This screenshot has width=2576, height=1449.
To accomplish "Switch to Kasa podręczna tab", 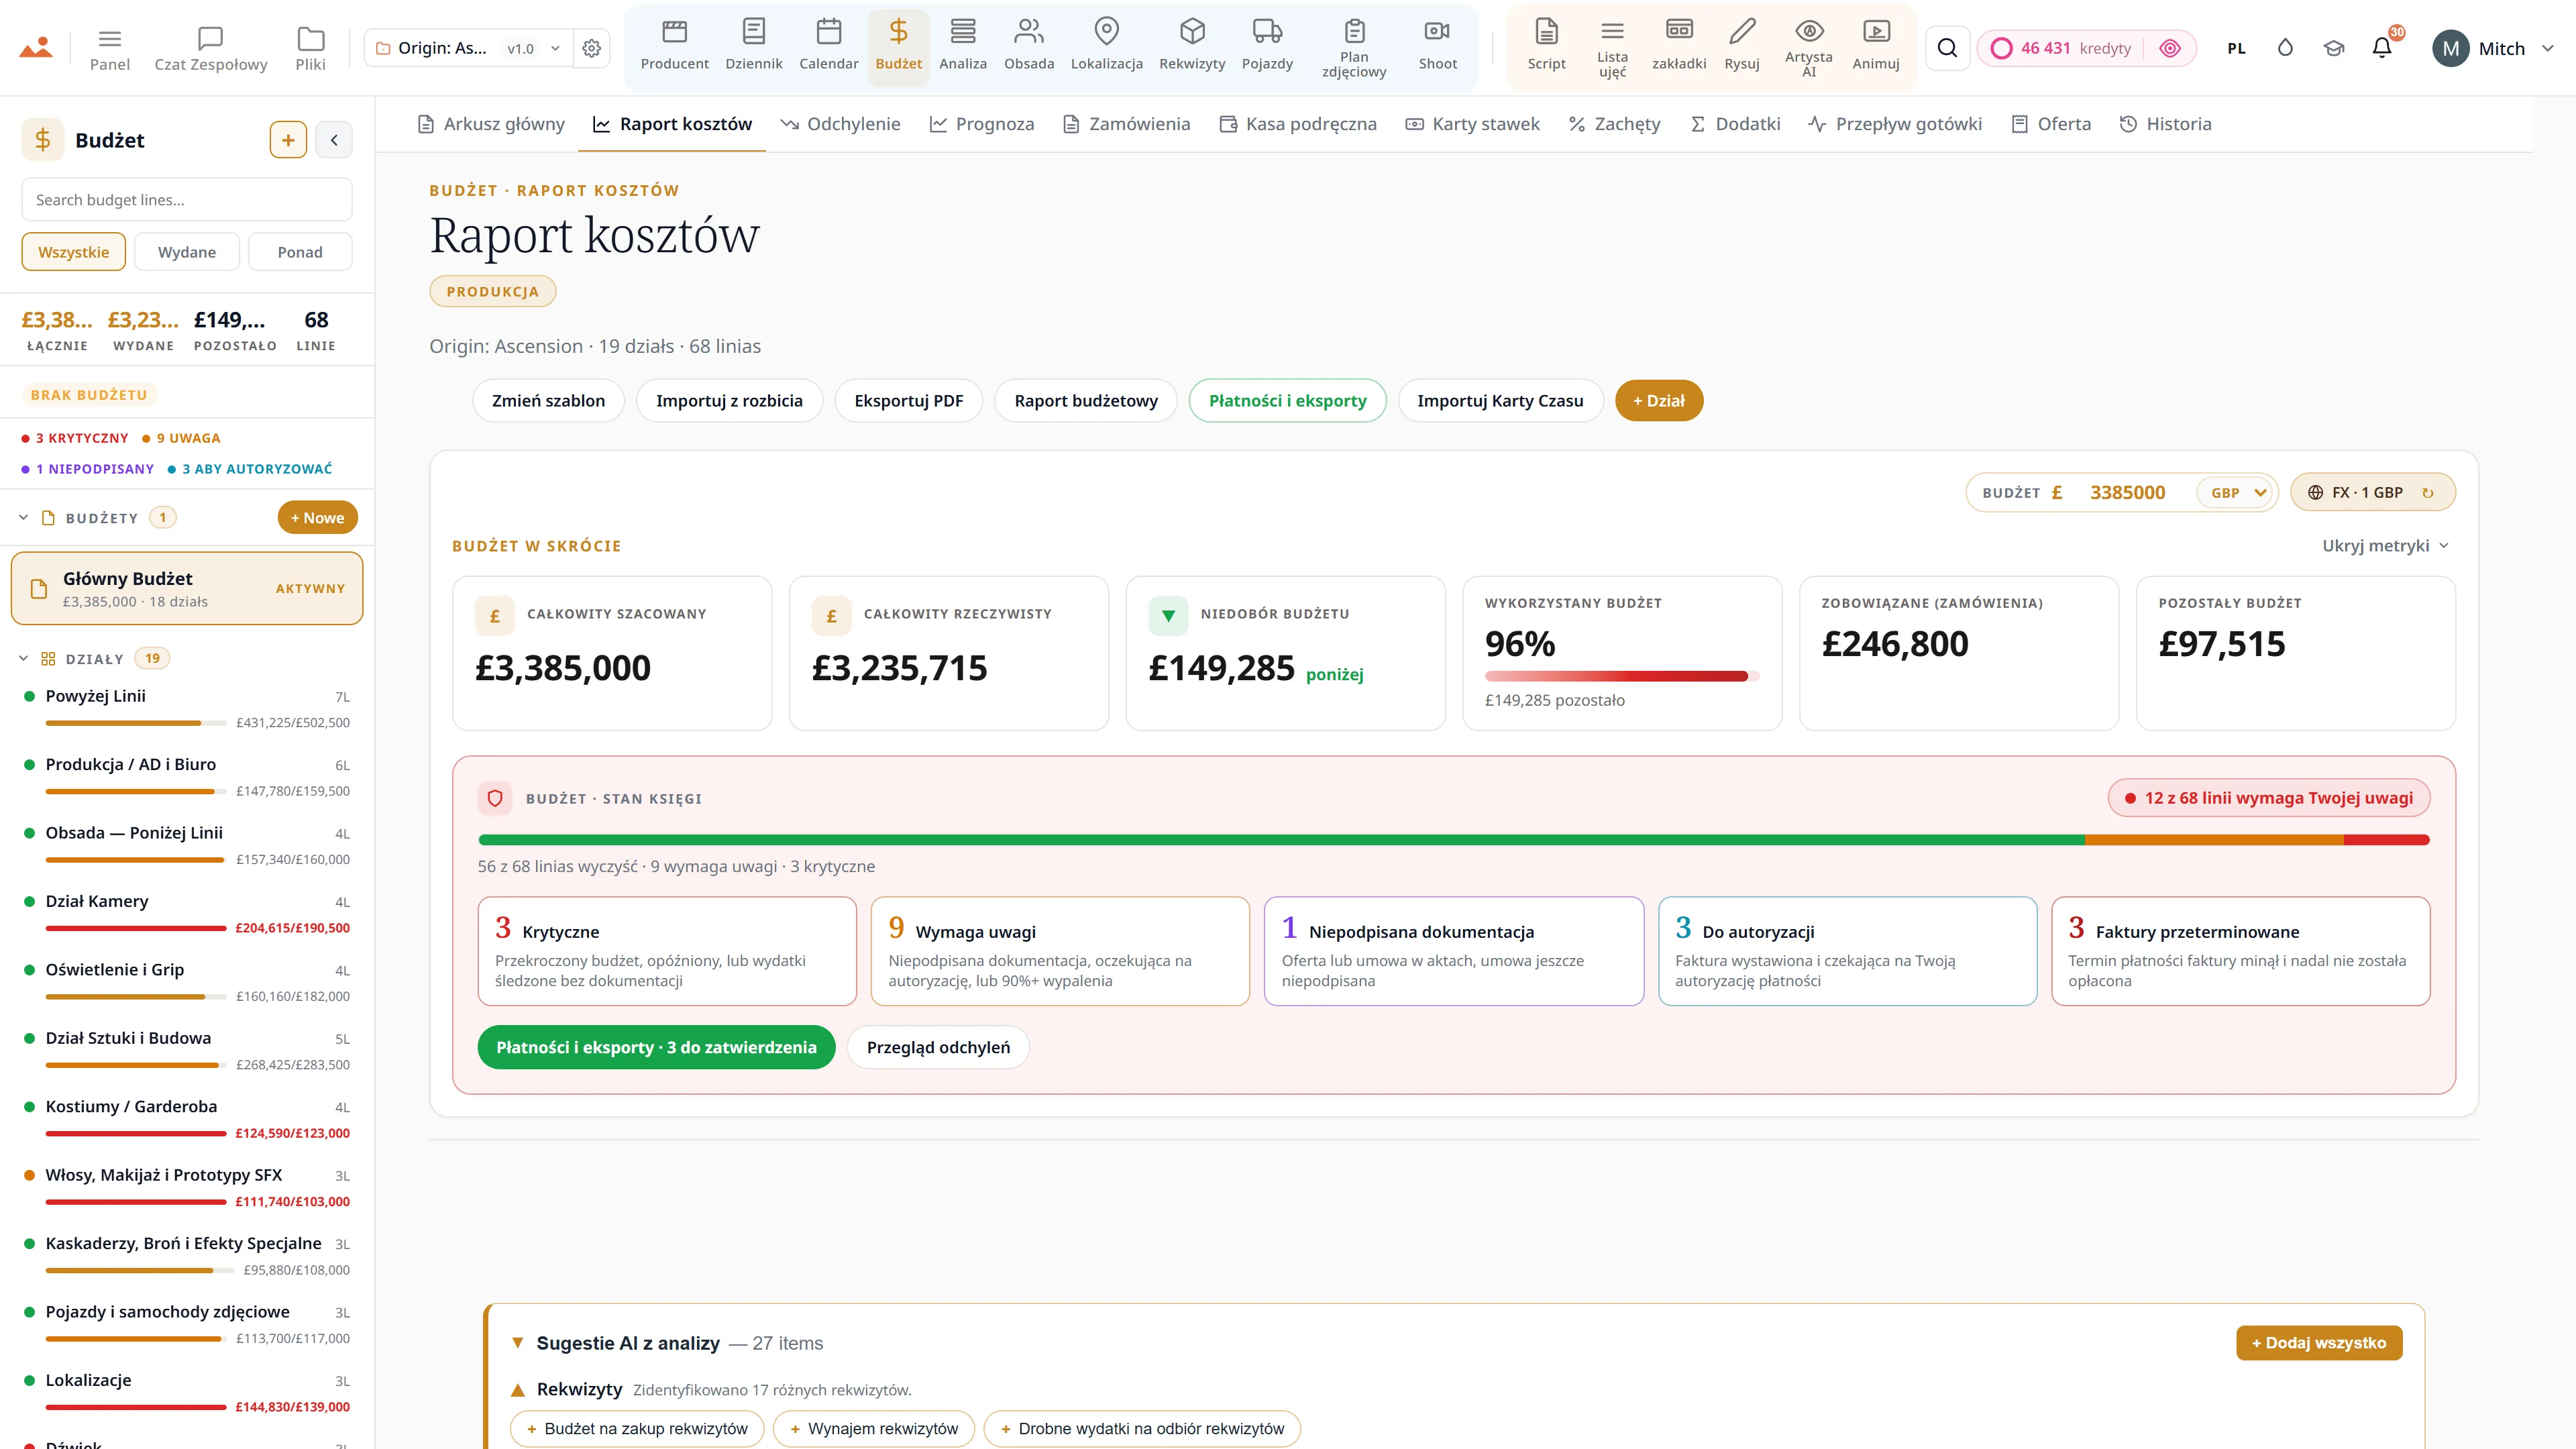I will click(1298, 124).
